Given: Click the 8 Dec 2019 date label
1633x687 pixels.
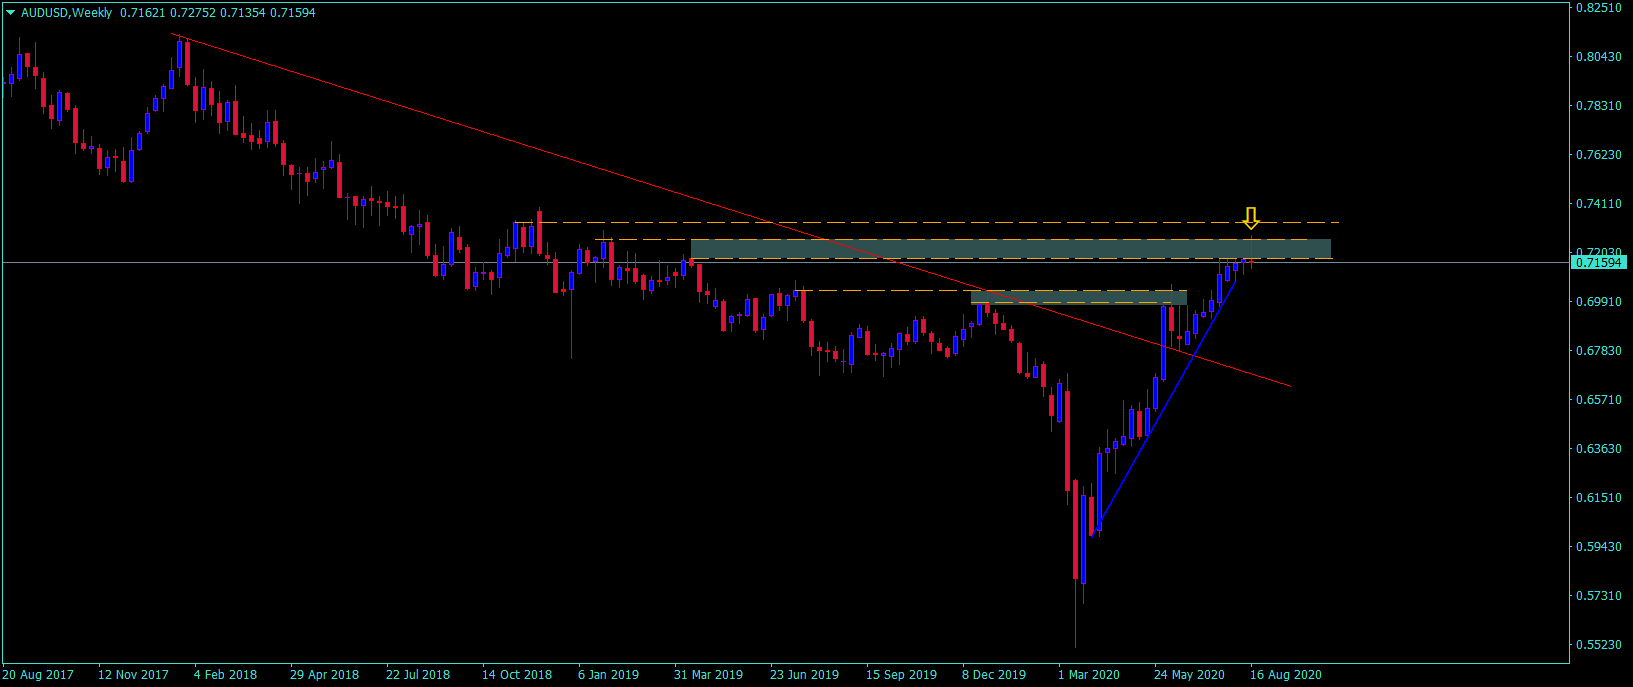Looking at the screenshot, I should pos(994,675).
